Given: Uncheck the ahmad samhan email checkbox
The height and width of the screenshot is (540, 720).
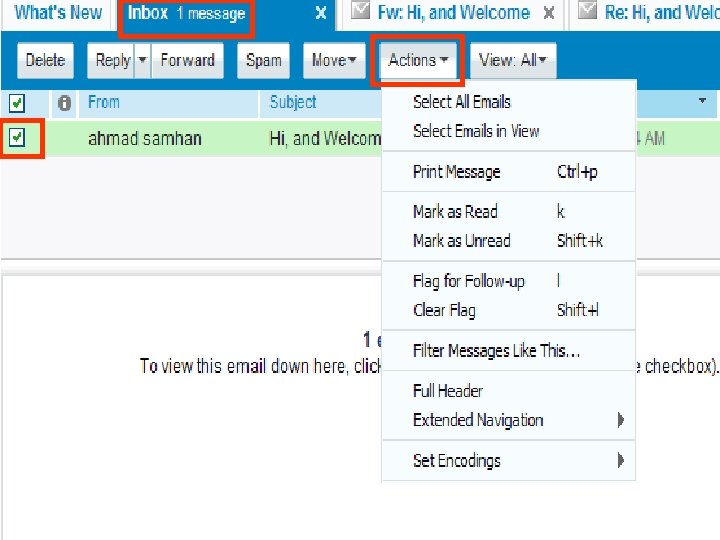Looking at the screenshot, I should [x=17, y=137].
